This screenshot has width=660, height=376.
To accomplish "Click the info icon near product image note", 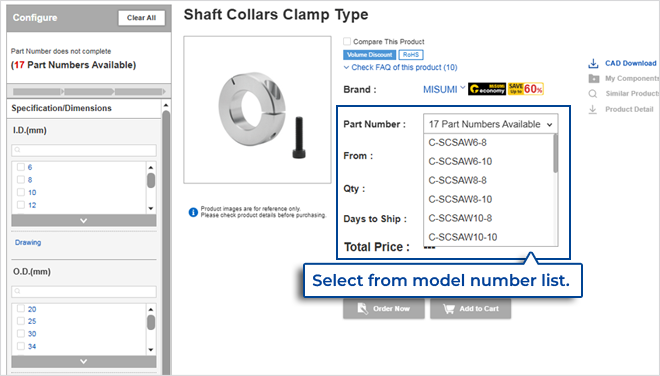I will [193, 212].
